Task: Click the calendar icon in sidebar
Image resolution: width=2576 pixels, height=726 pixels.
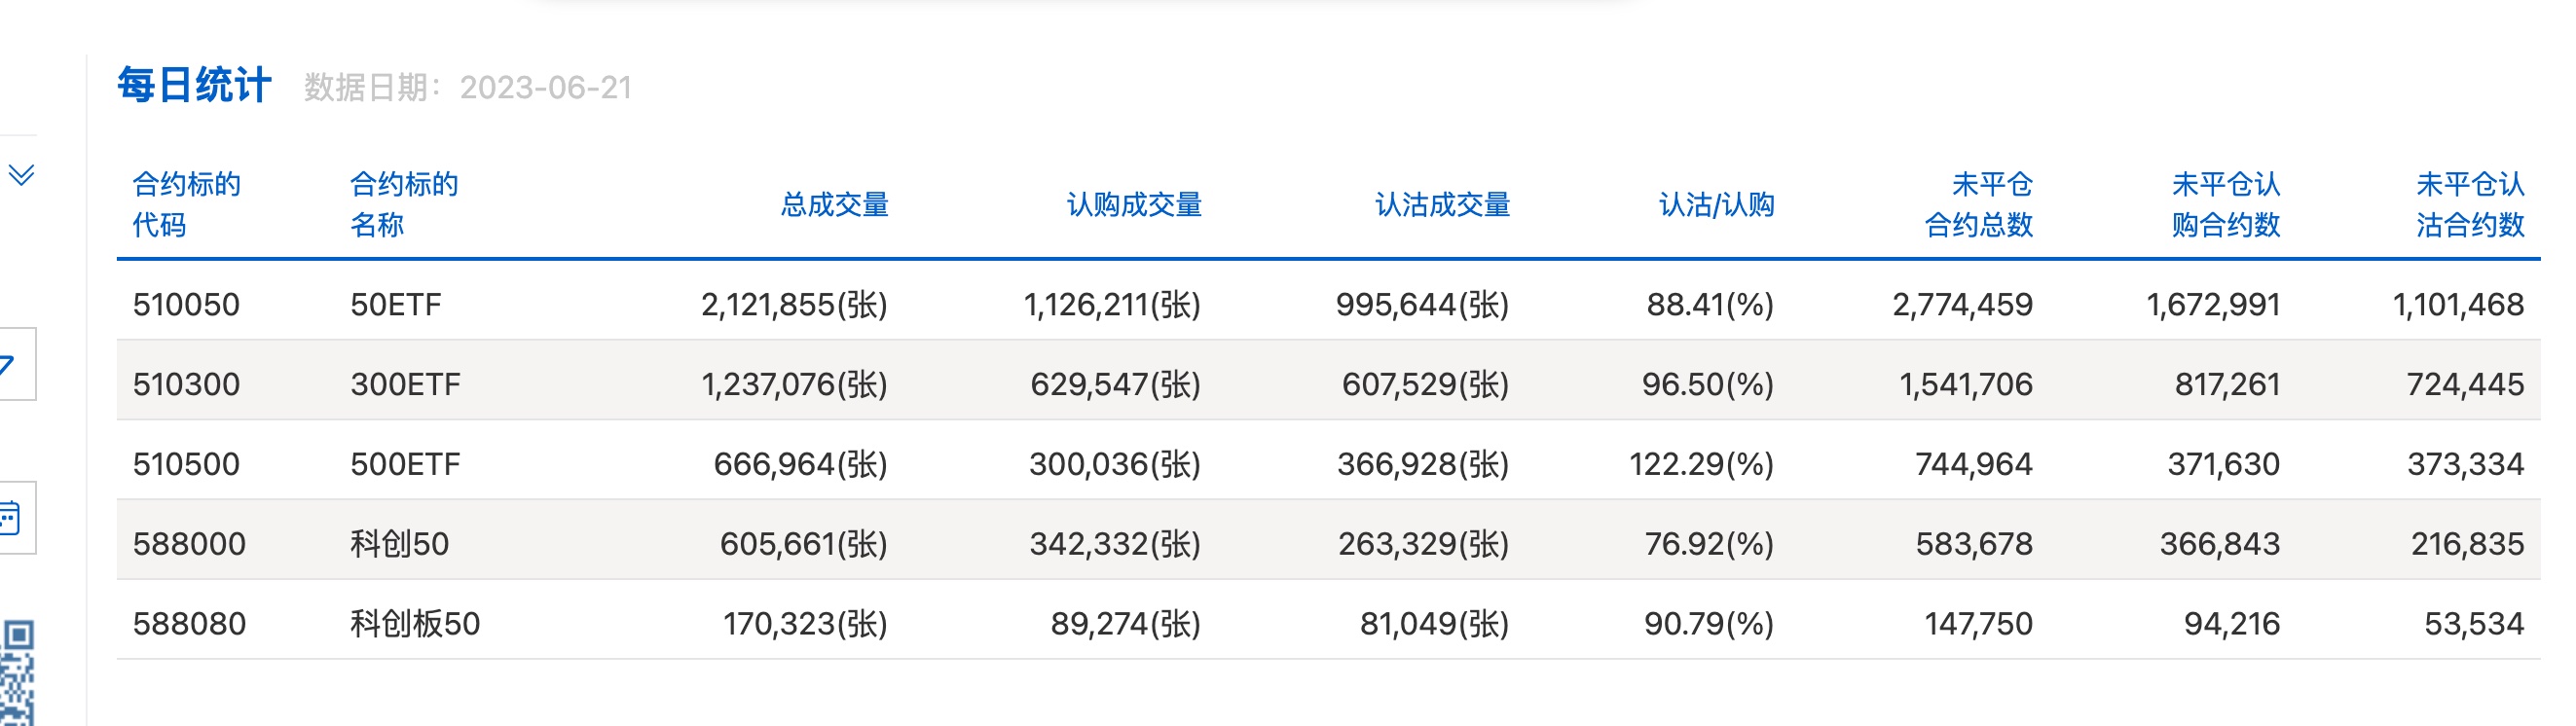Action: (10, 518)
